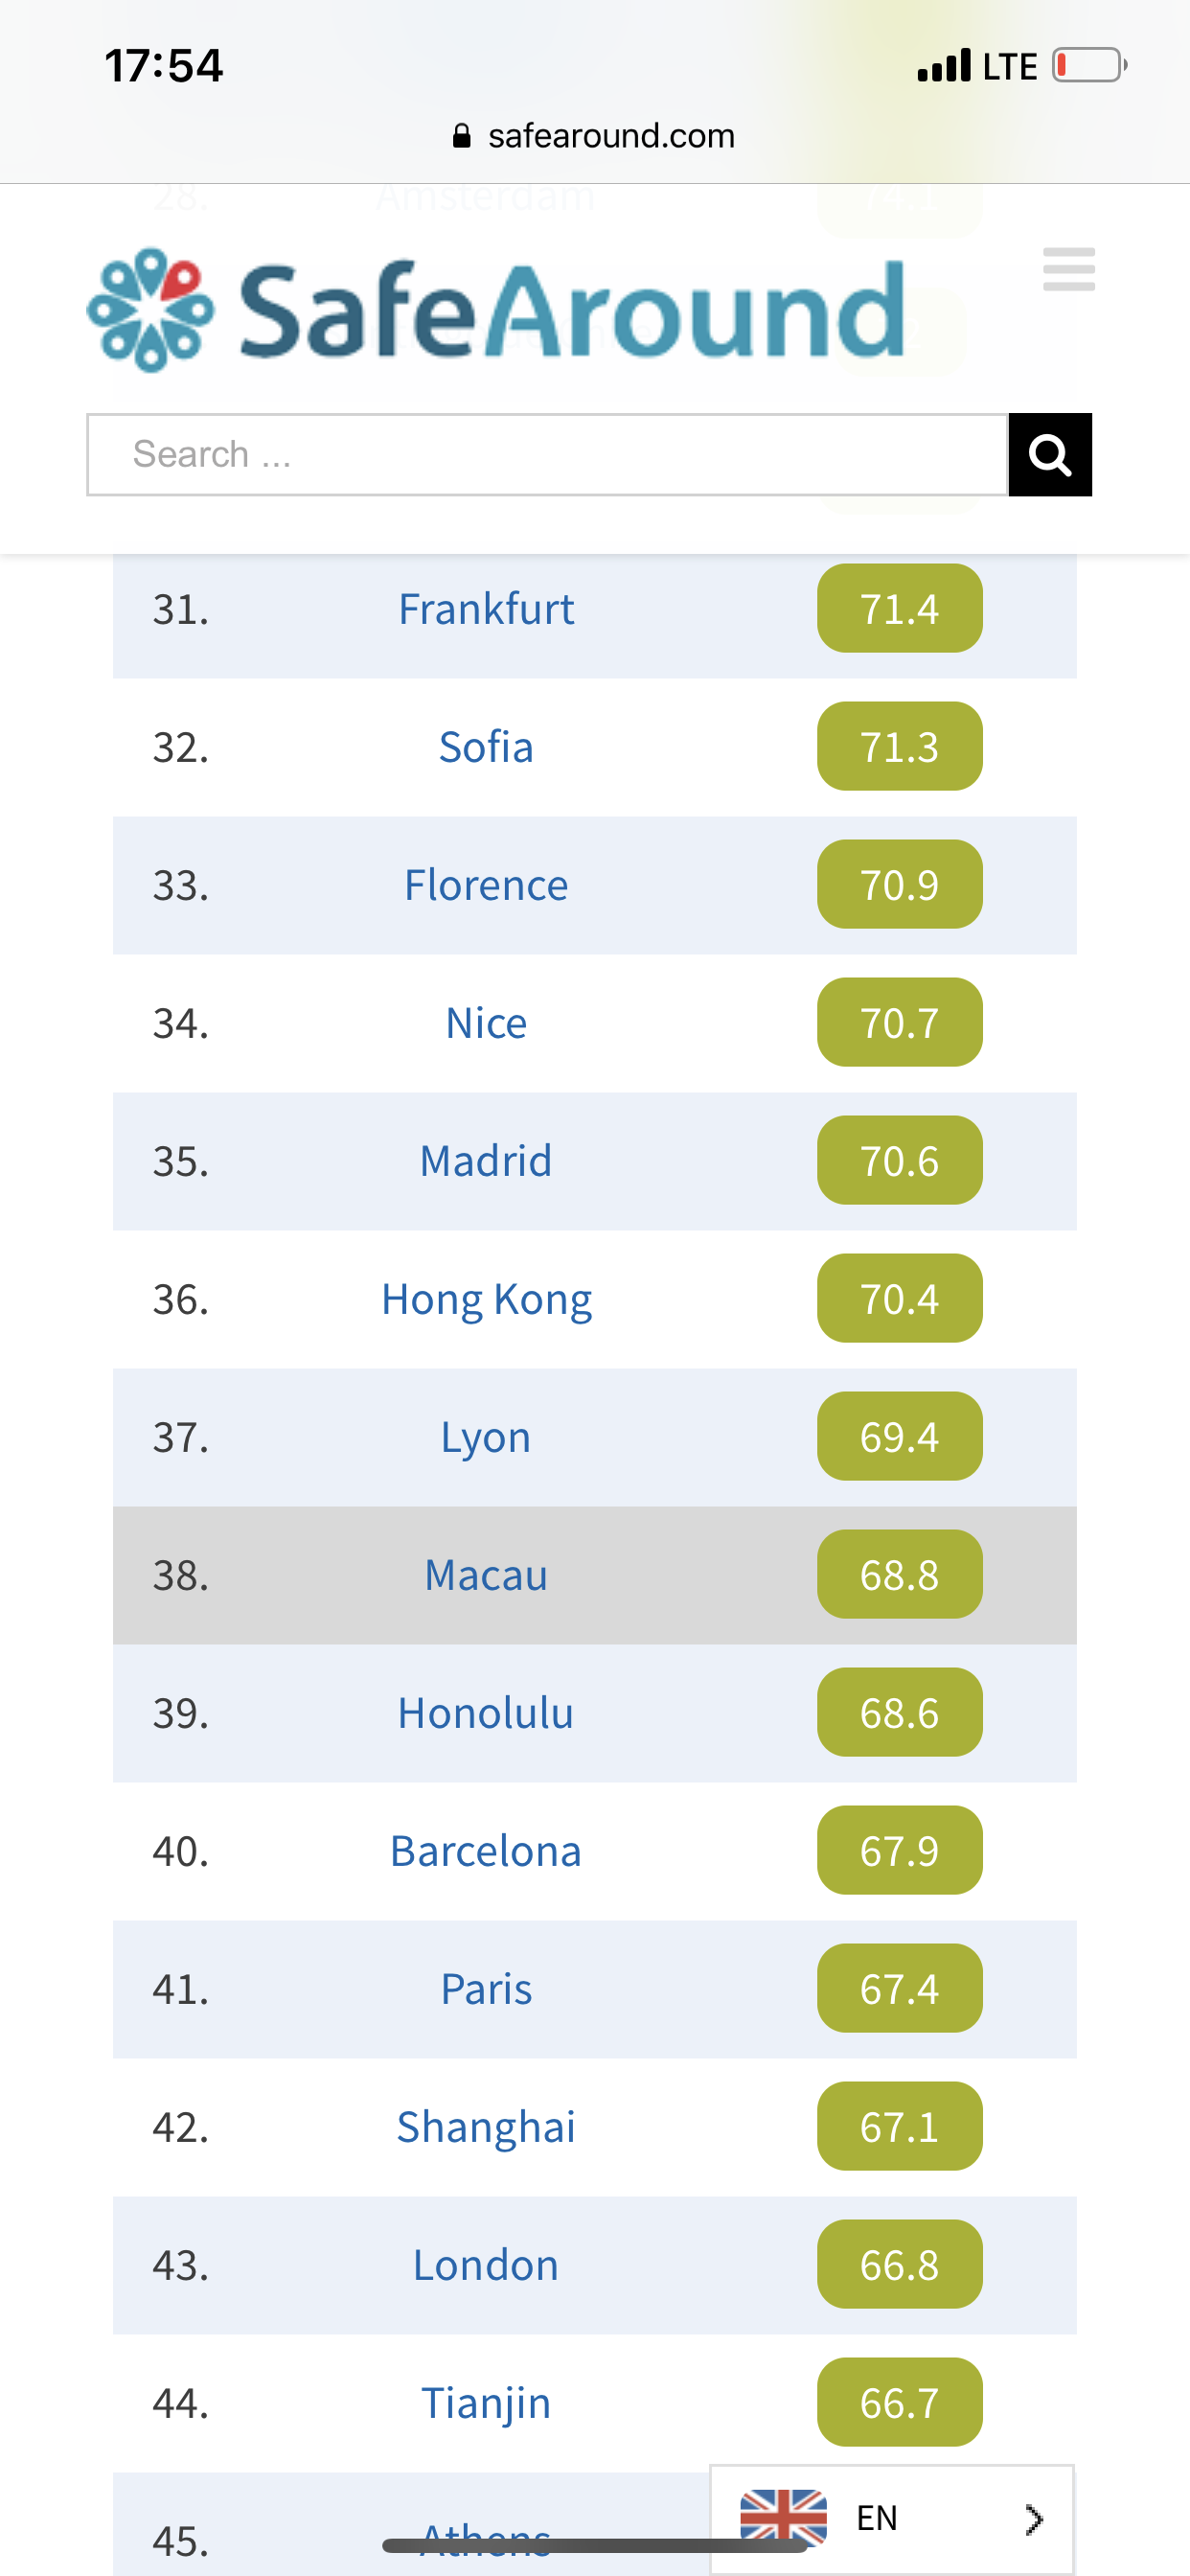Click the padlock icon in address bar

pyautogui.click(x=461, y=136)
